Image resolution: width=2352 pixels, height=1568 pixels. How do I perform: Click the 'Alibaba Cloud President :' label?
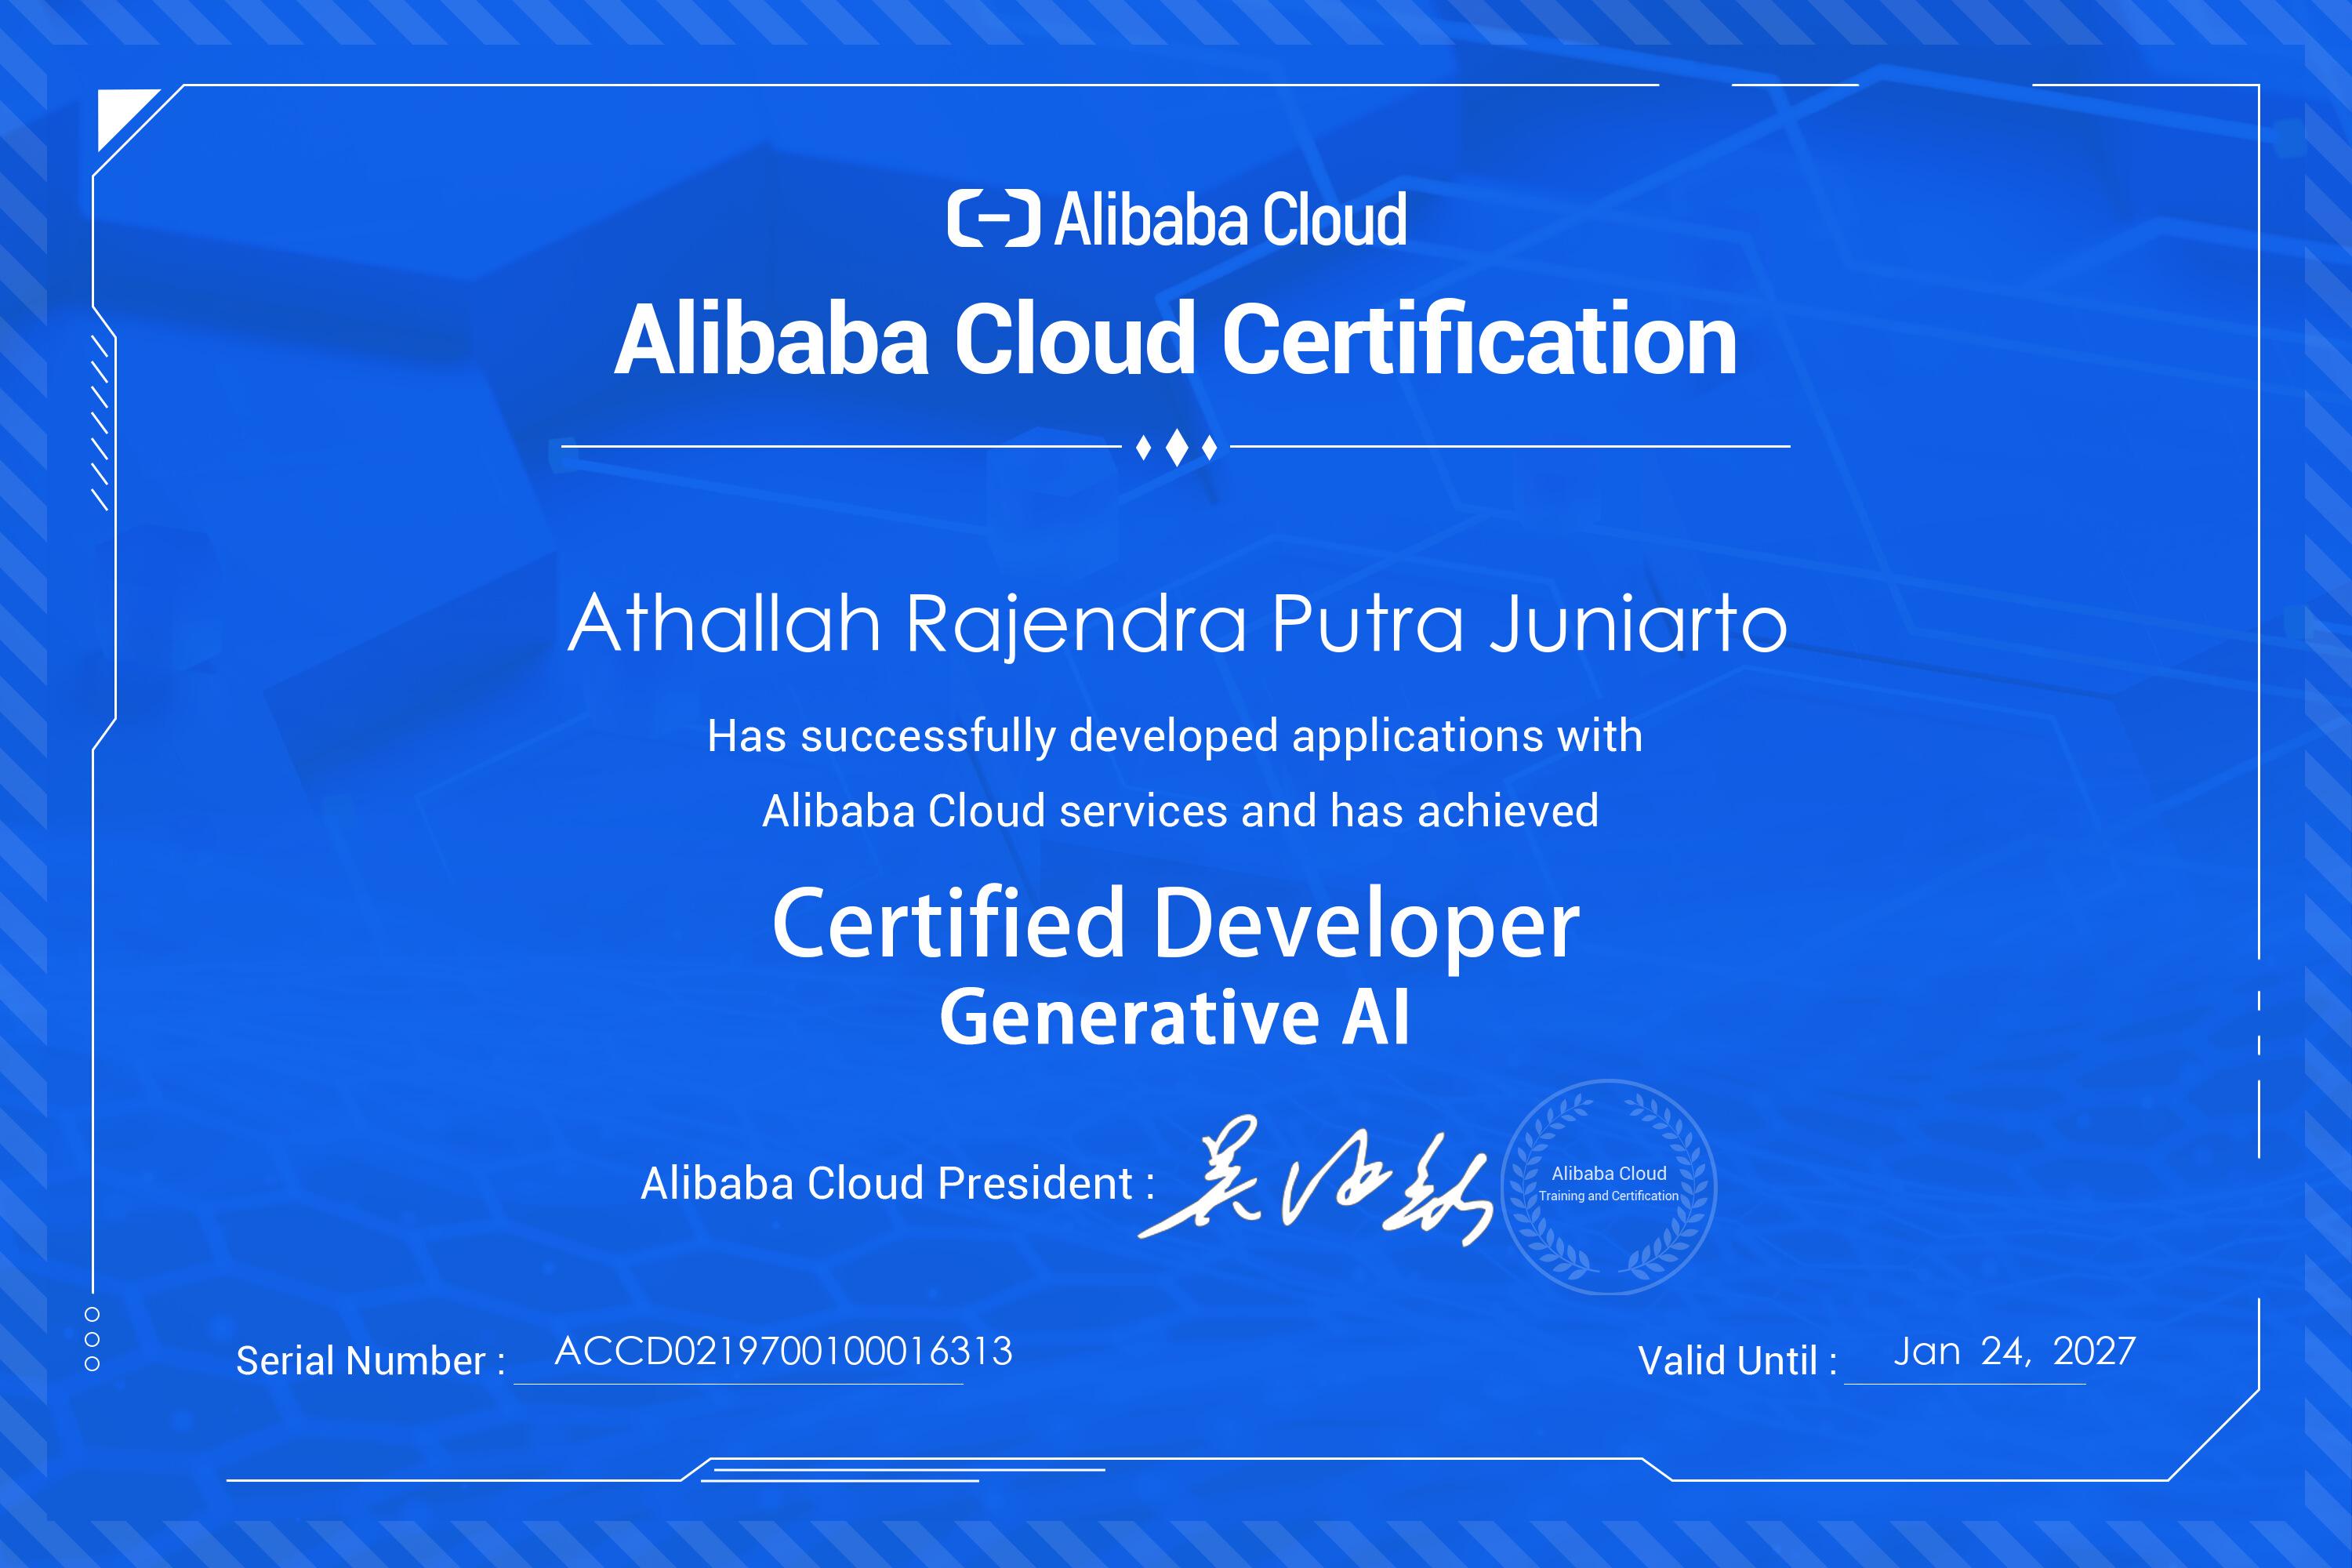point(898,1184)
